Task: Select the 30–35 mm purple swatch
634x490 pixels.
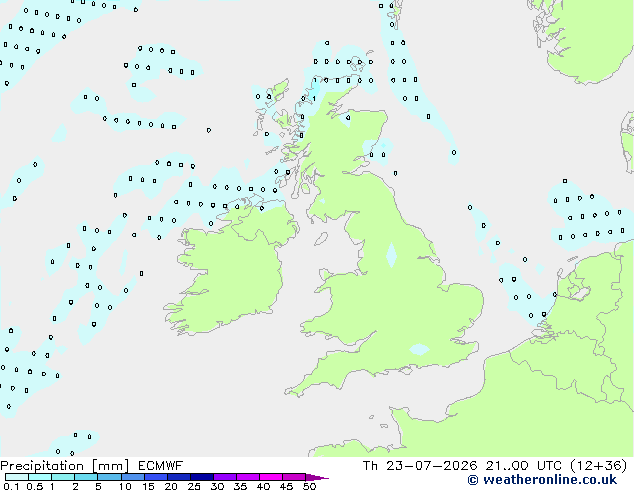Action: point(224,477)
